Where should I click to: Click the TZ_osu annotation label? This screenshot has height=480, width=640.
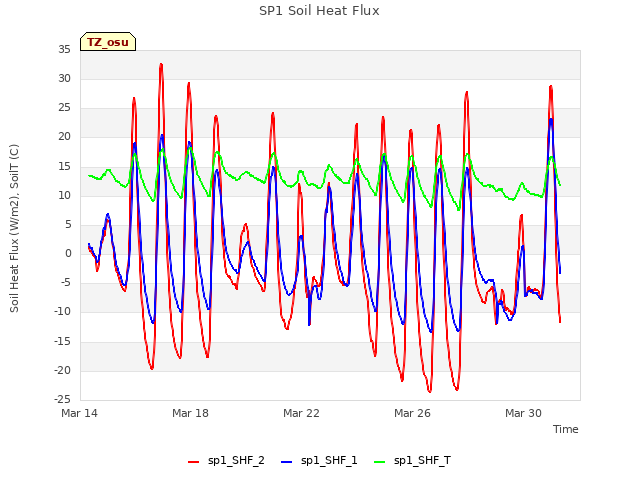108,42
